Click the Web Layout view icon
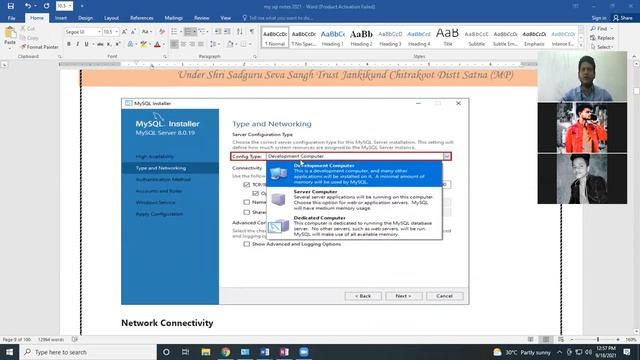 pyautogui.click(x=561, y=339)
